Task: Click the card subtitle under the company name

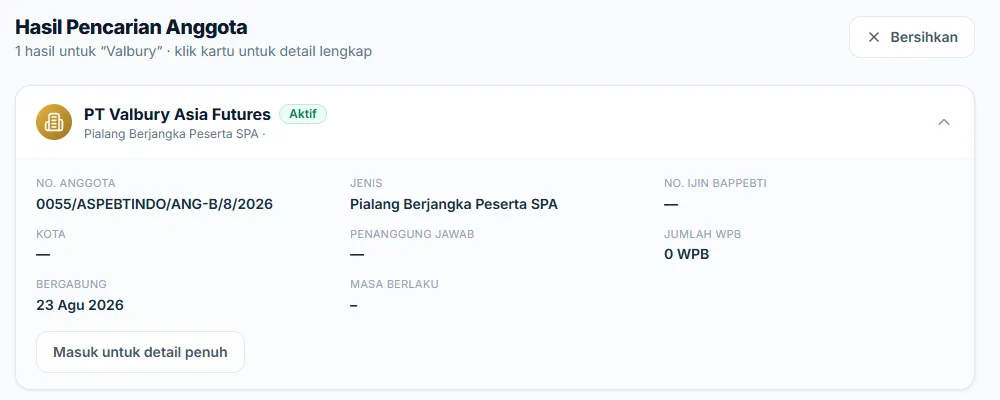Action: (175, 135)
